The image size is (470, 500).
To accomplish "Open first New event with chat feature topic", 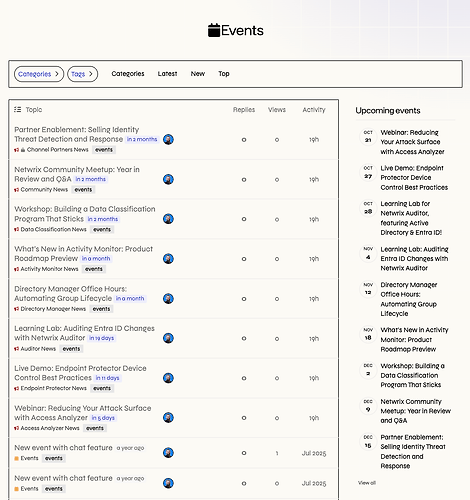I will coord(63,448).
